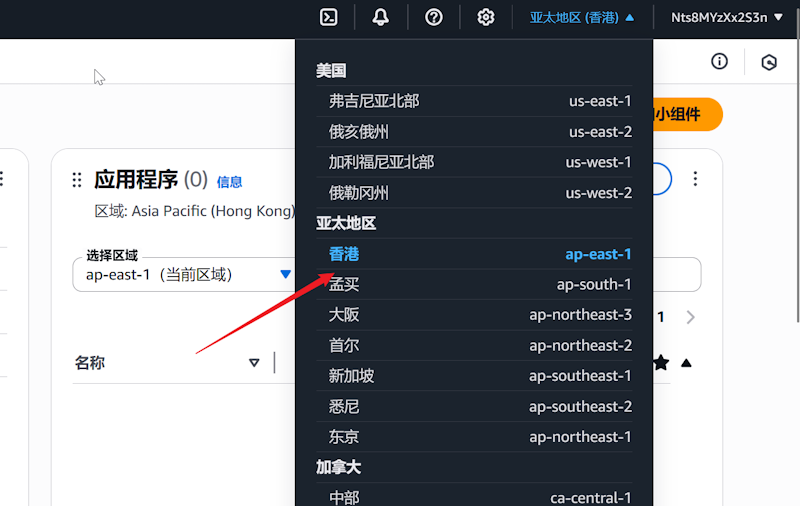Collapse the 亚太地区 (香港) region selector
Image resolution: width=800 pixels, height=506 pixels.
click(x=581, y=17)
